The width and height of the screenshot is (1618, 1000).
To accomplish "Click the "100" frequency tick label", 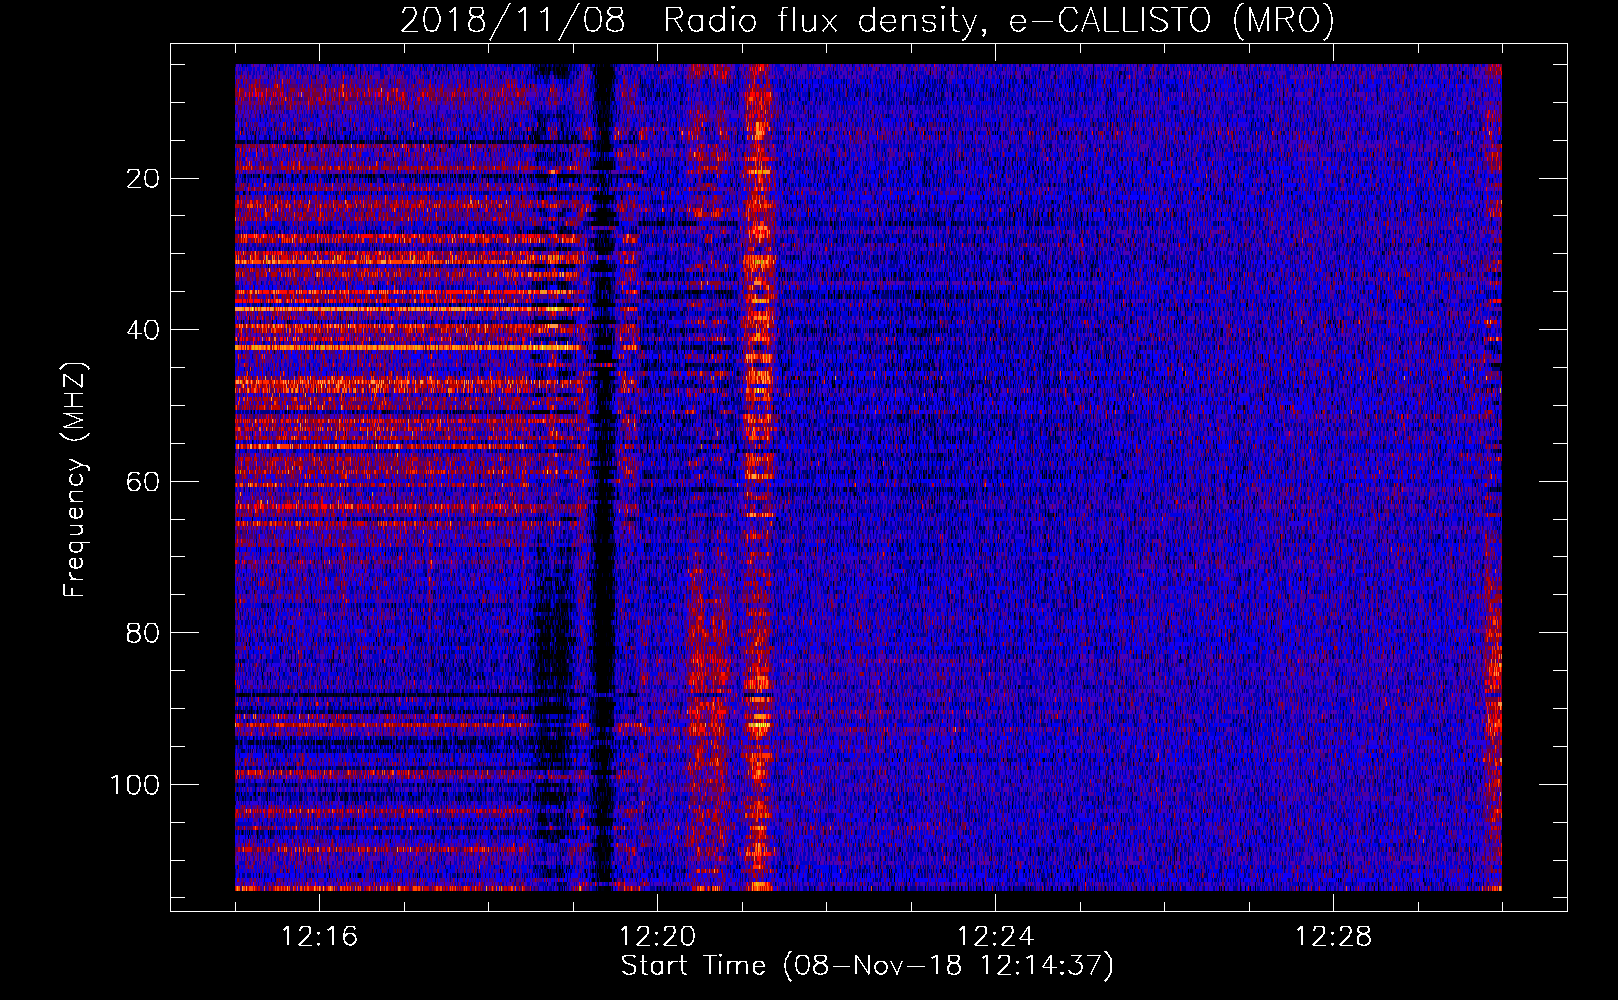I will coord(135,785).
